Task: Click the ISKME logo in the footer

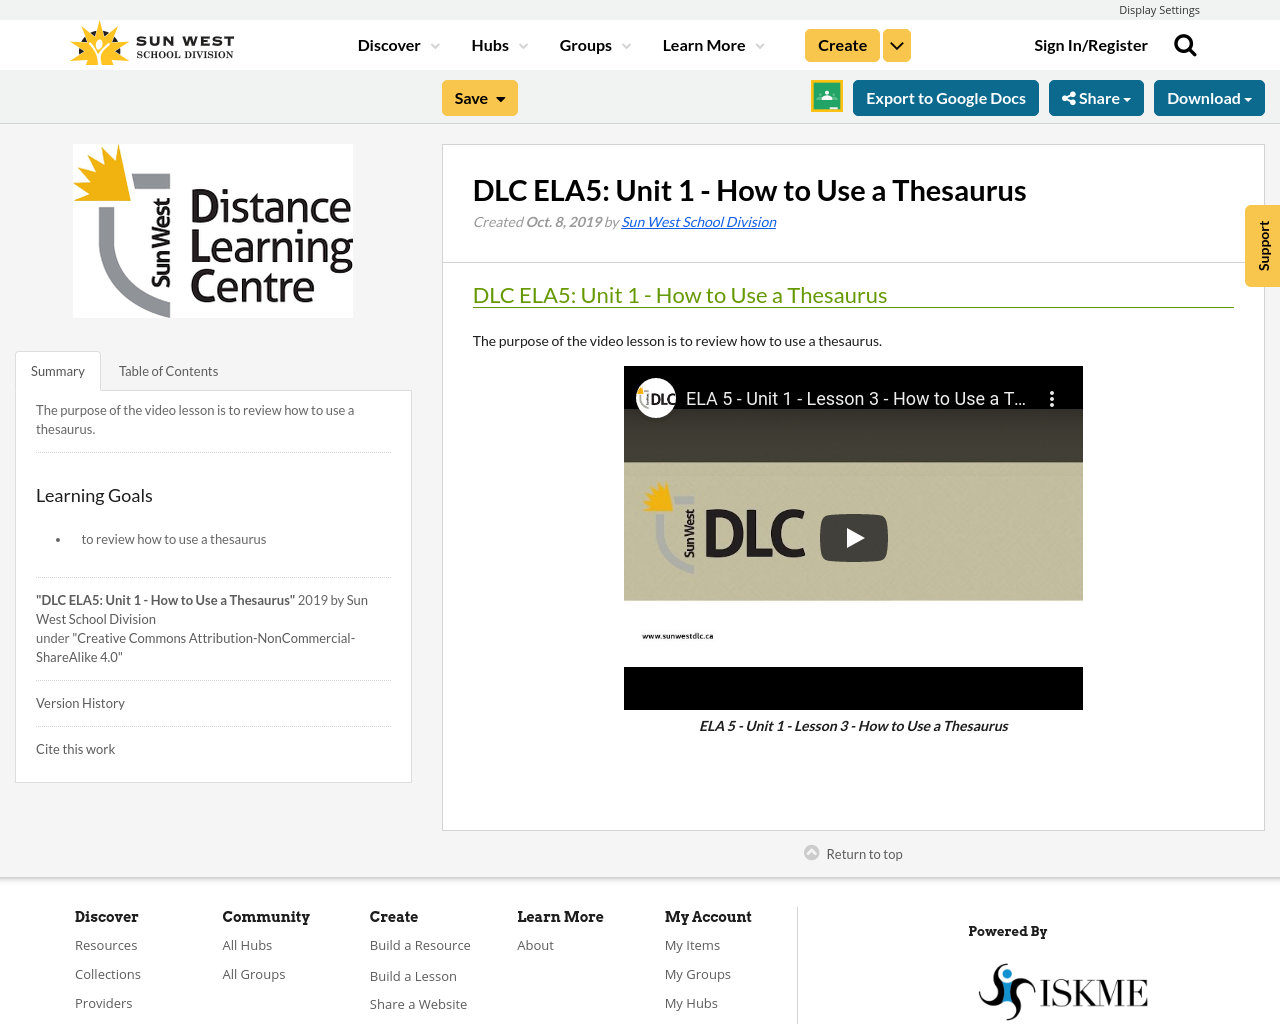Action: click(1062, 990)
